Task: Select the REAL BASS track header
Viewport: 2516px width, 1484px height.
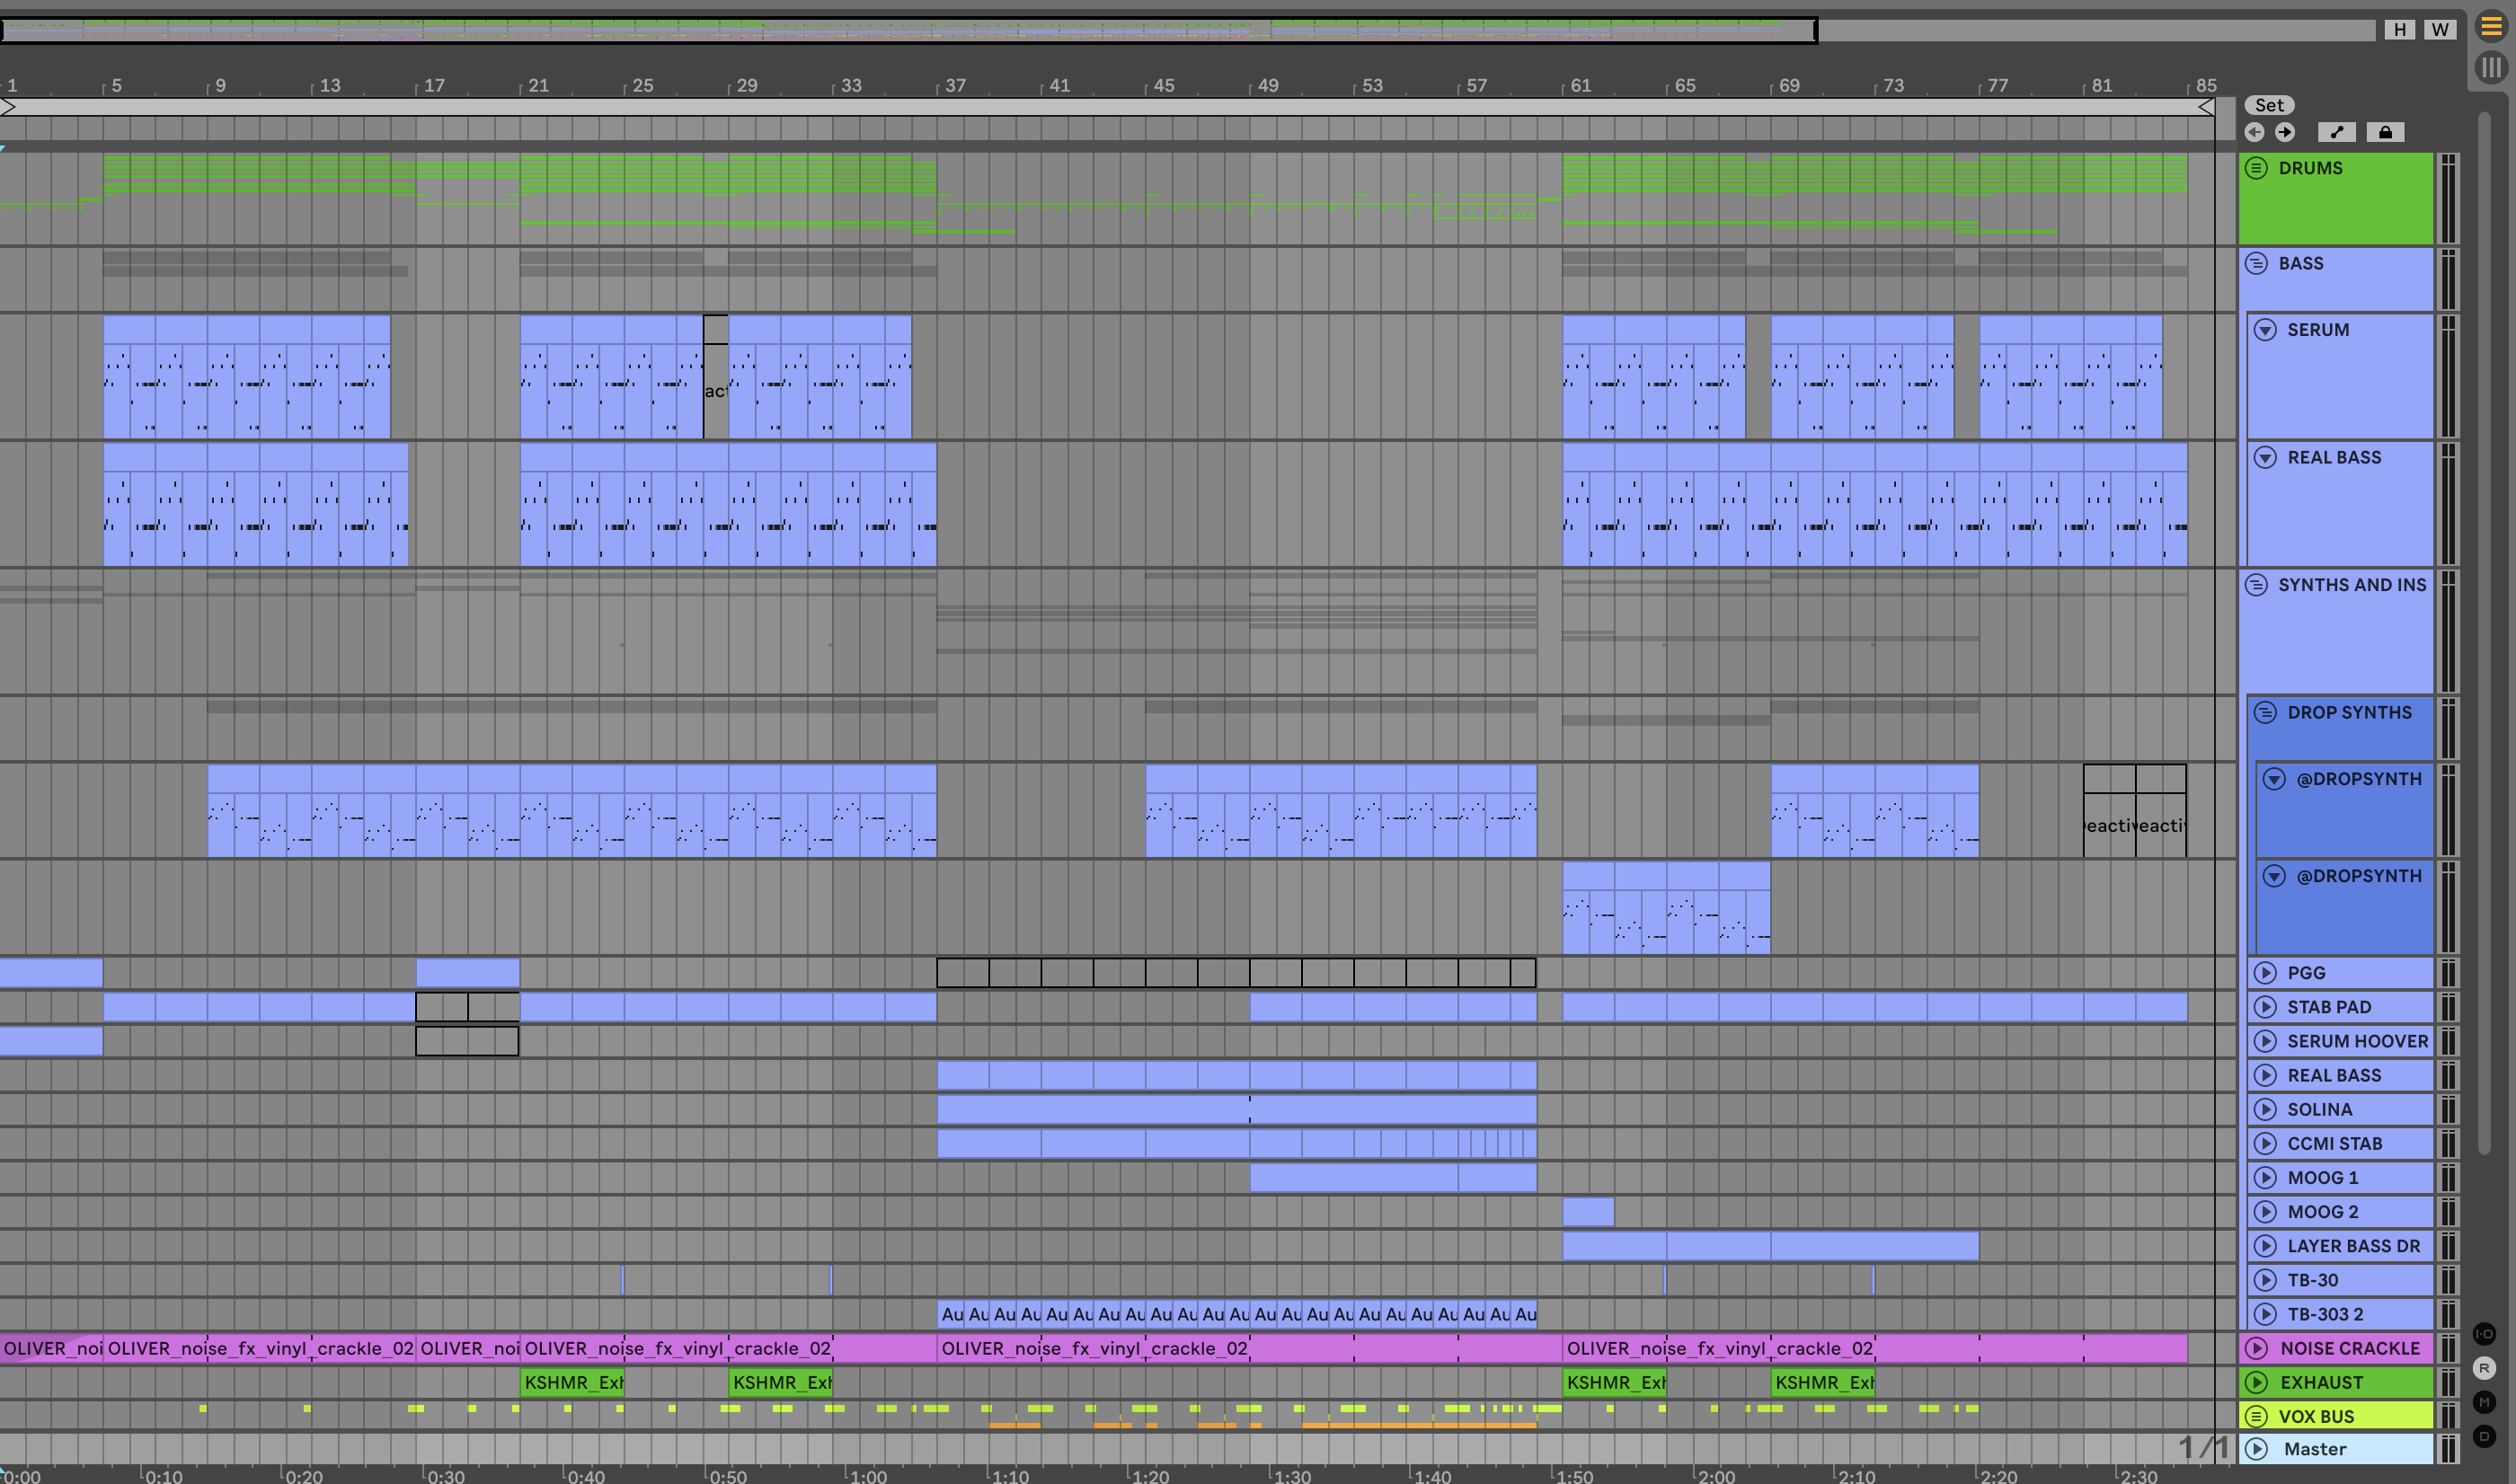Action: click(2335, 458)
